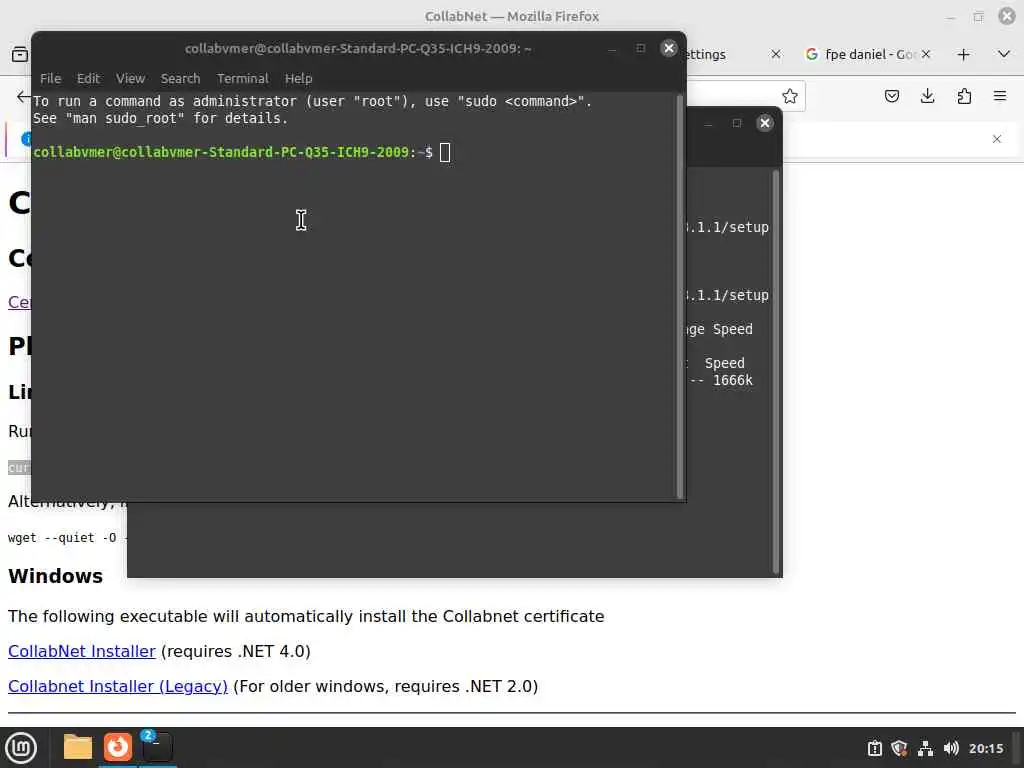Launch the Files folder from the taskbar
This screenshot has height=768, width=1024.
[78, 747]
